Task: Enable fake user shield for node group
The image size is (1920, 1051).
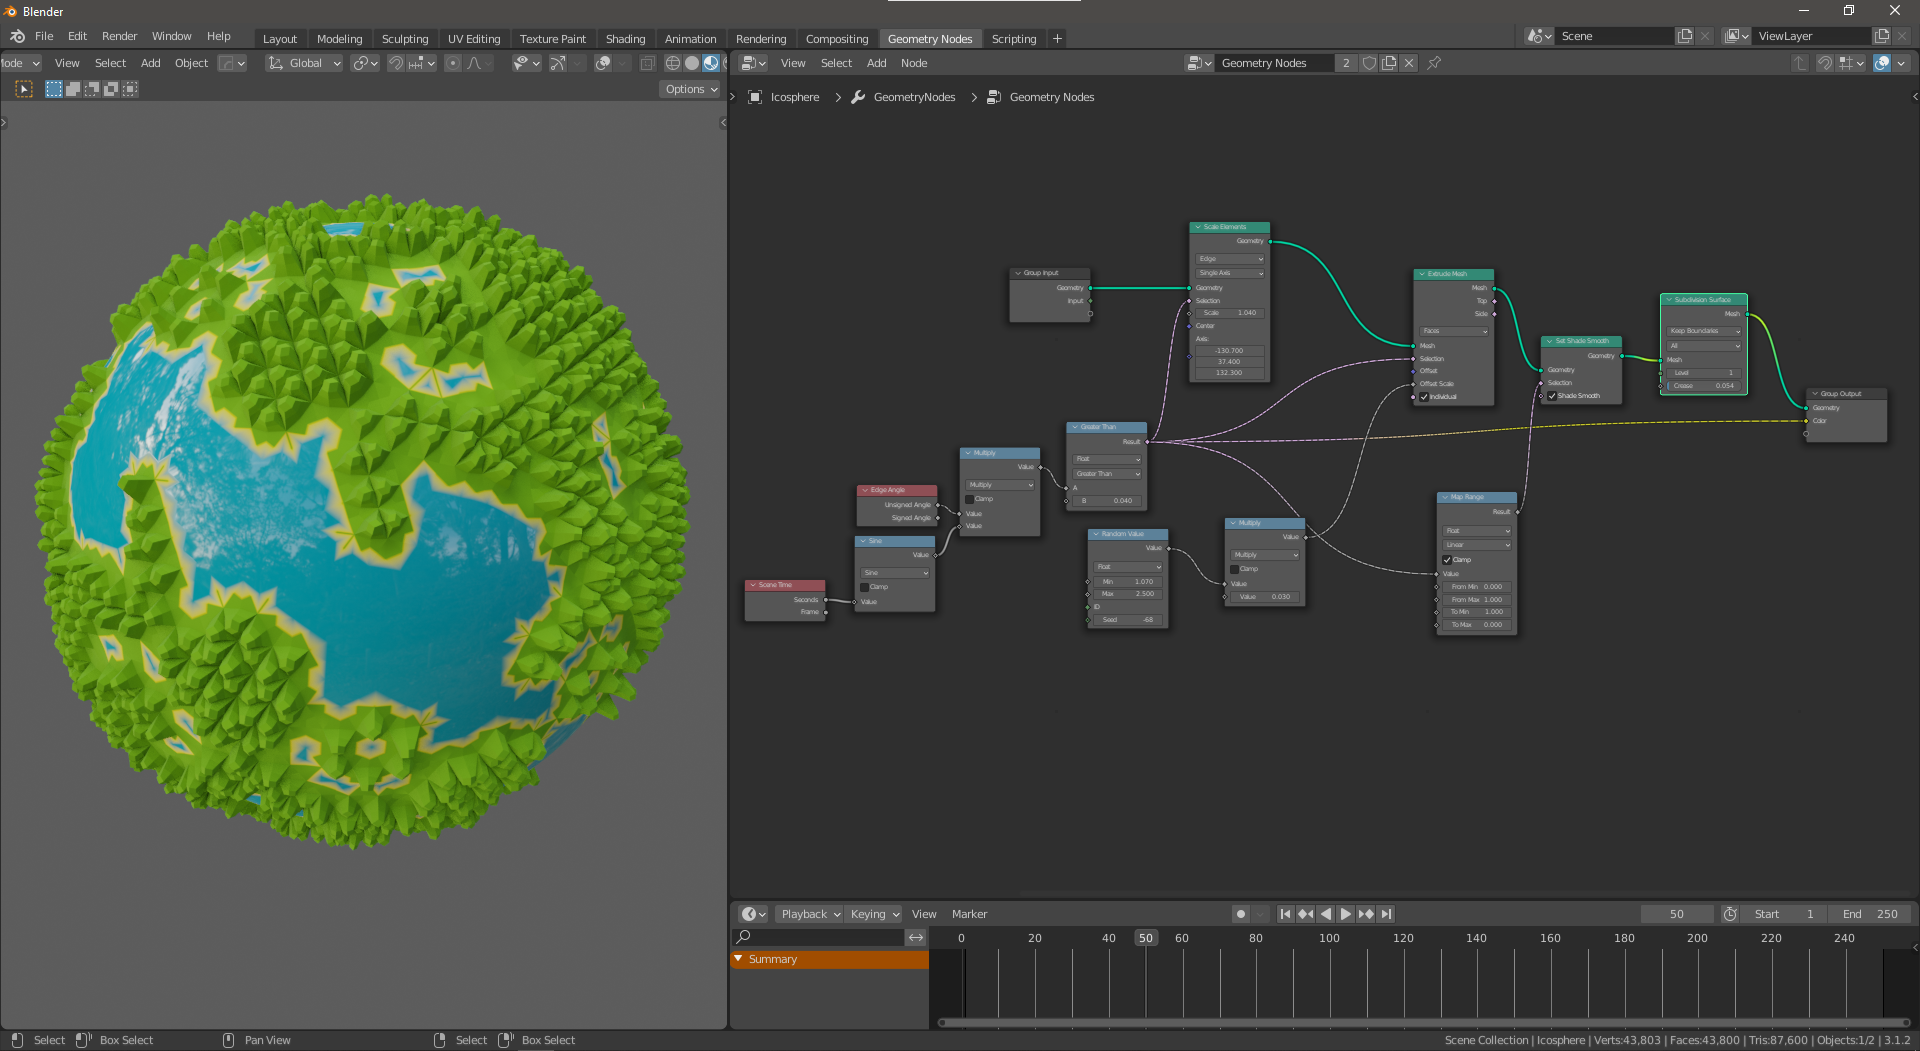Action: tap(1369, 63)
